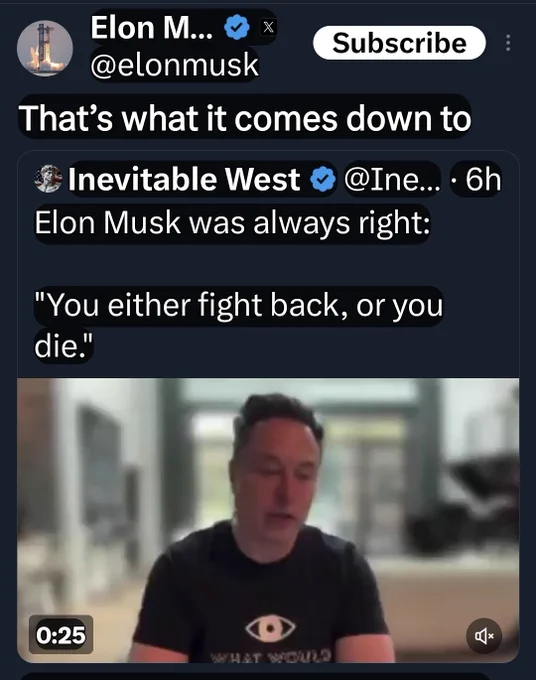
Task: Open quoted text "Elon Musk was always right:"
Action: tap(232, 223)
